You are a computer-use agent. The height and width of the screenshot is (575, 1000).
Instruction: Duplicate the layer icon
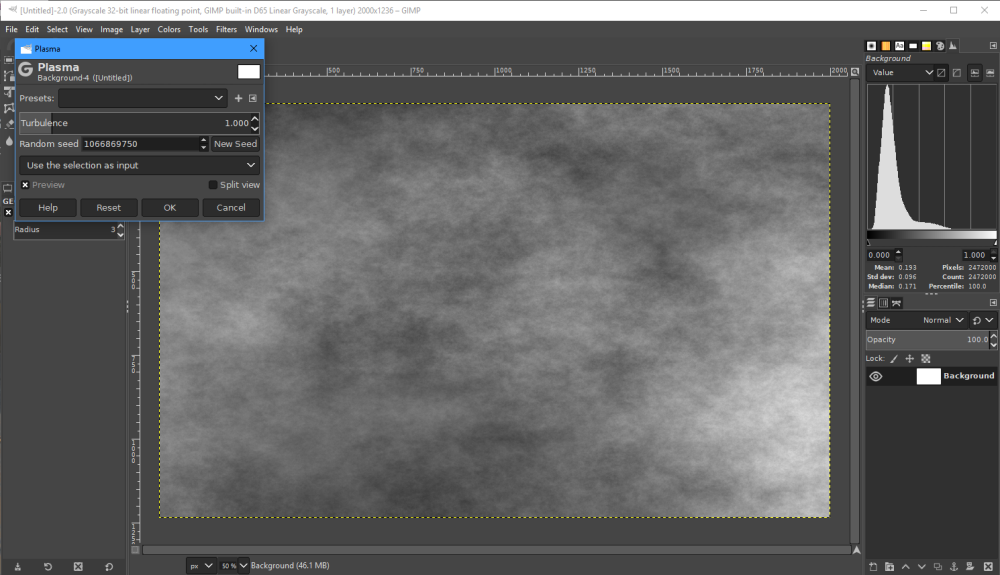tap(938, 566)
